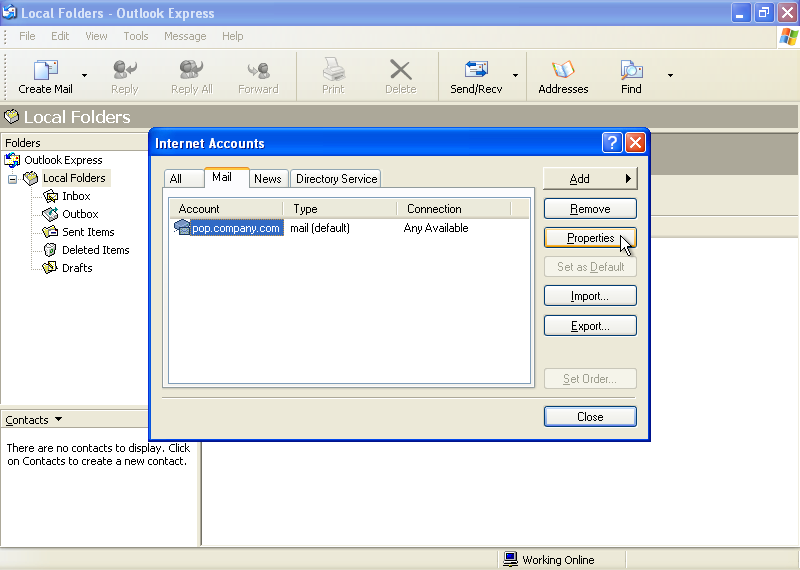Screen dimensions: 800x570
Task: Select Local Folders in the tree
Action: pos(74,178)
